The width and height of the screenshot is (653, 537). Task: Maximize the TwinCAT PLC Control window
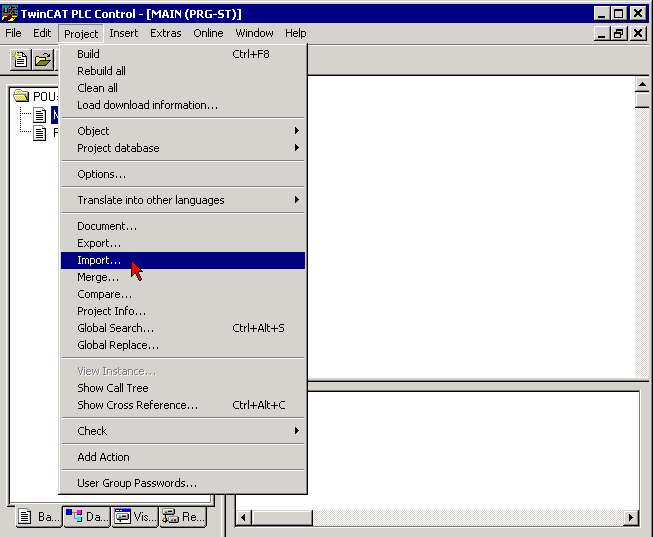coord(619,14)
